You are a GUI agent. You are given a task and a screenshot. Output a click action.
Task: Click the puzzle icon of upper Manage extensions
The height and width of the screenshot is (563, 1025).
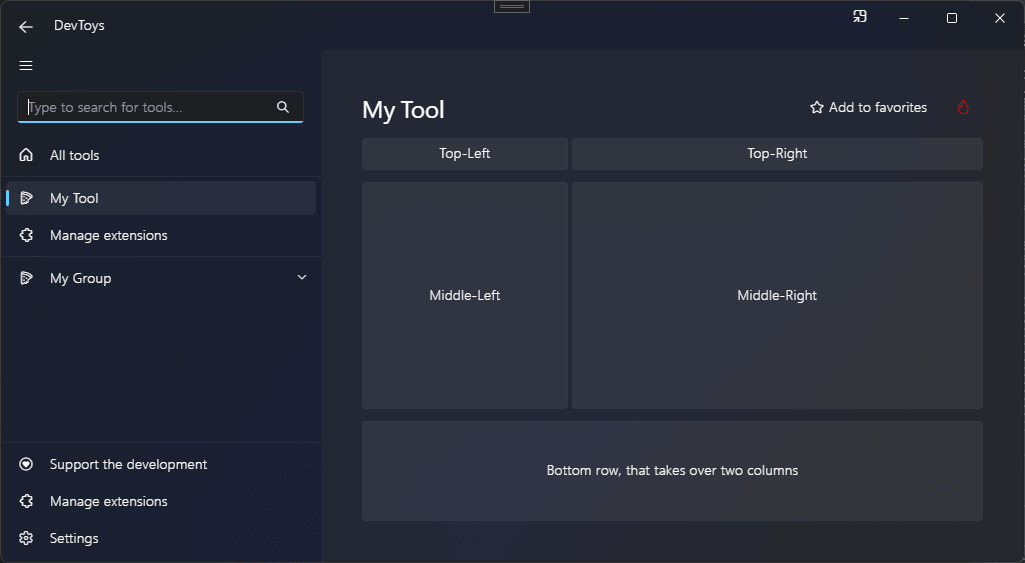[x=26, y=235]
